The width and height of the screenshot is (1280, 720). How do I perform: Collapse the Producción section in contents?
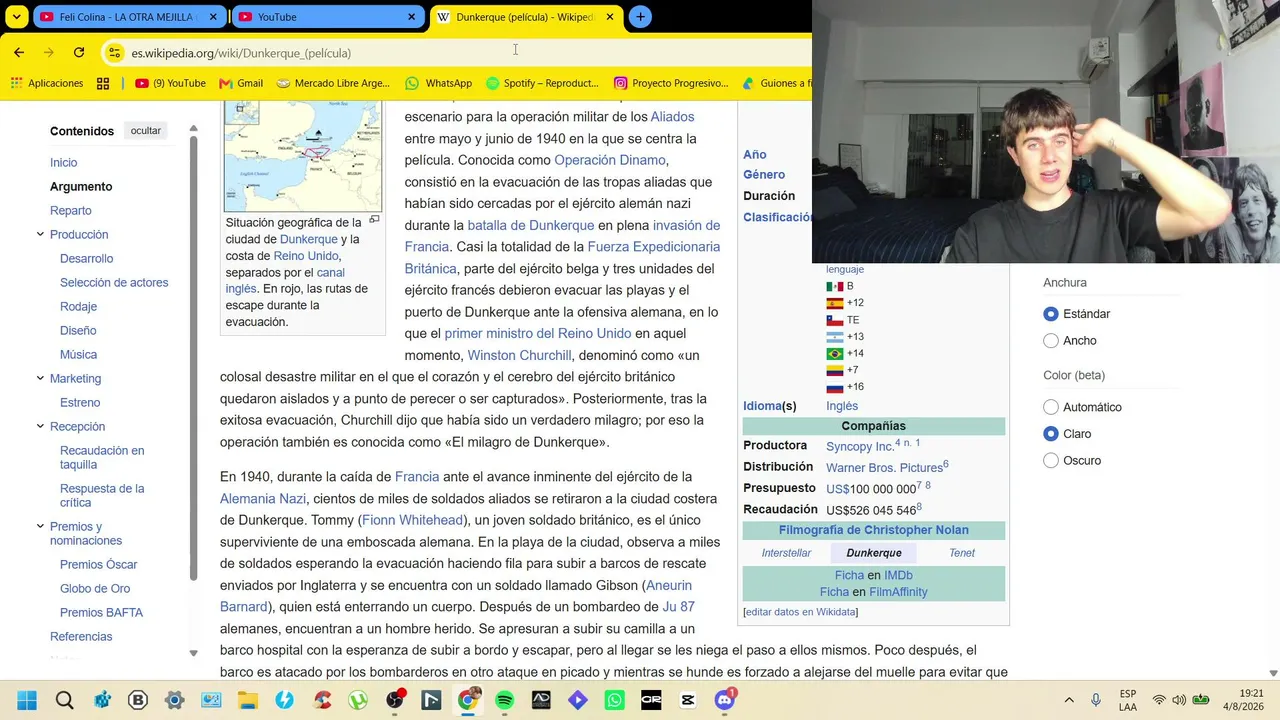tap(40, 235)
